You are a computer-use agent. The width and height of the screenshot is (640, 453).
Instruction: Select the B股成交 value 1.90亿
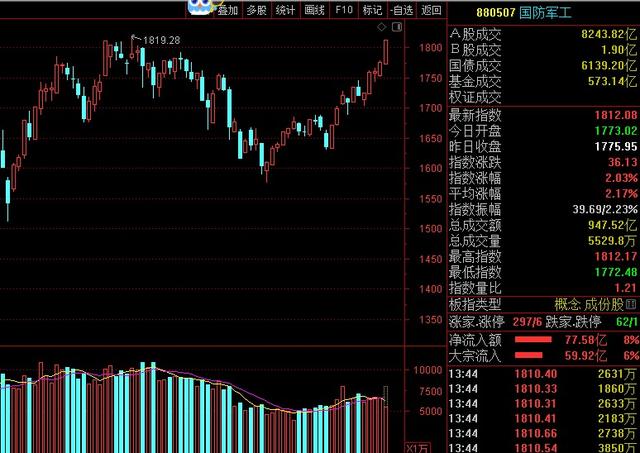[x=619, y=50]
